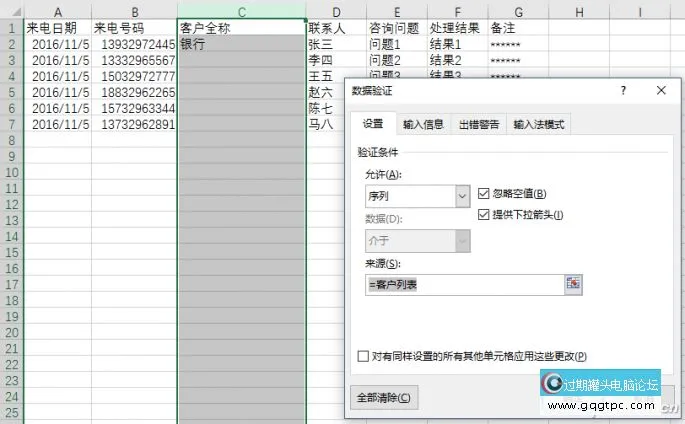Go to the 设置 tab
Image resolution: width=685 pixels, height=424 pixels.
coord(373,124)
